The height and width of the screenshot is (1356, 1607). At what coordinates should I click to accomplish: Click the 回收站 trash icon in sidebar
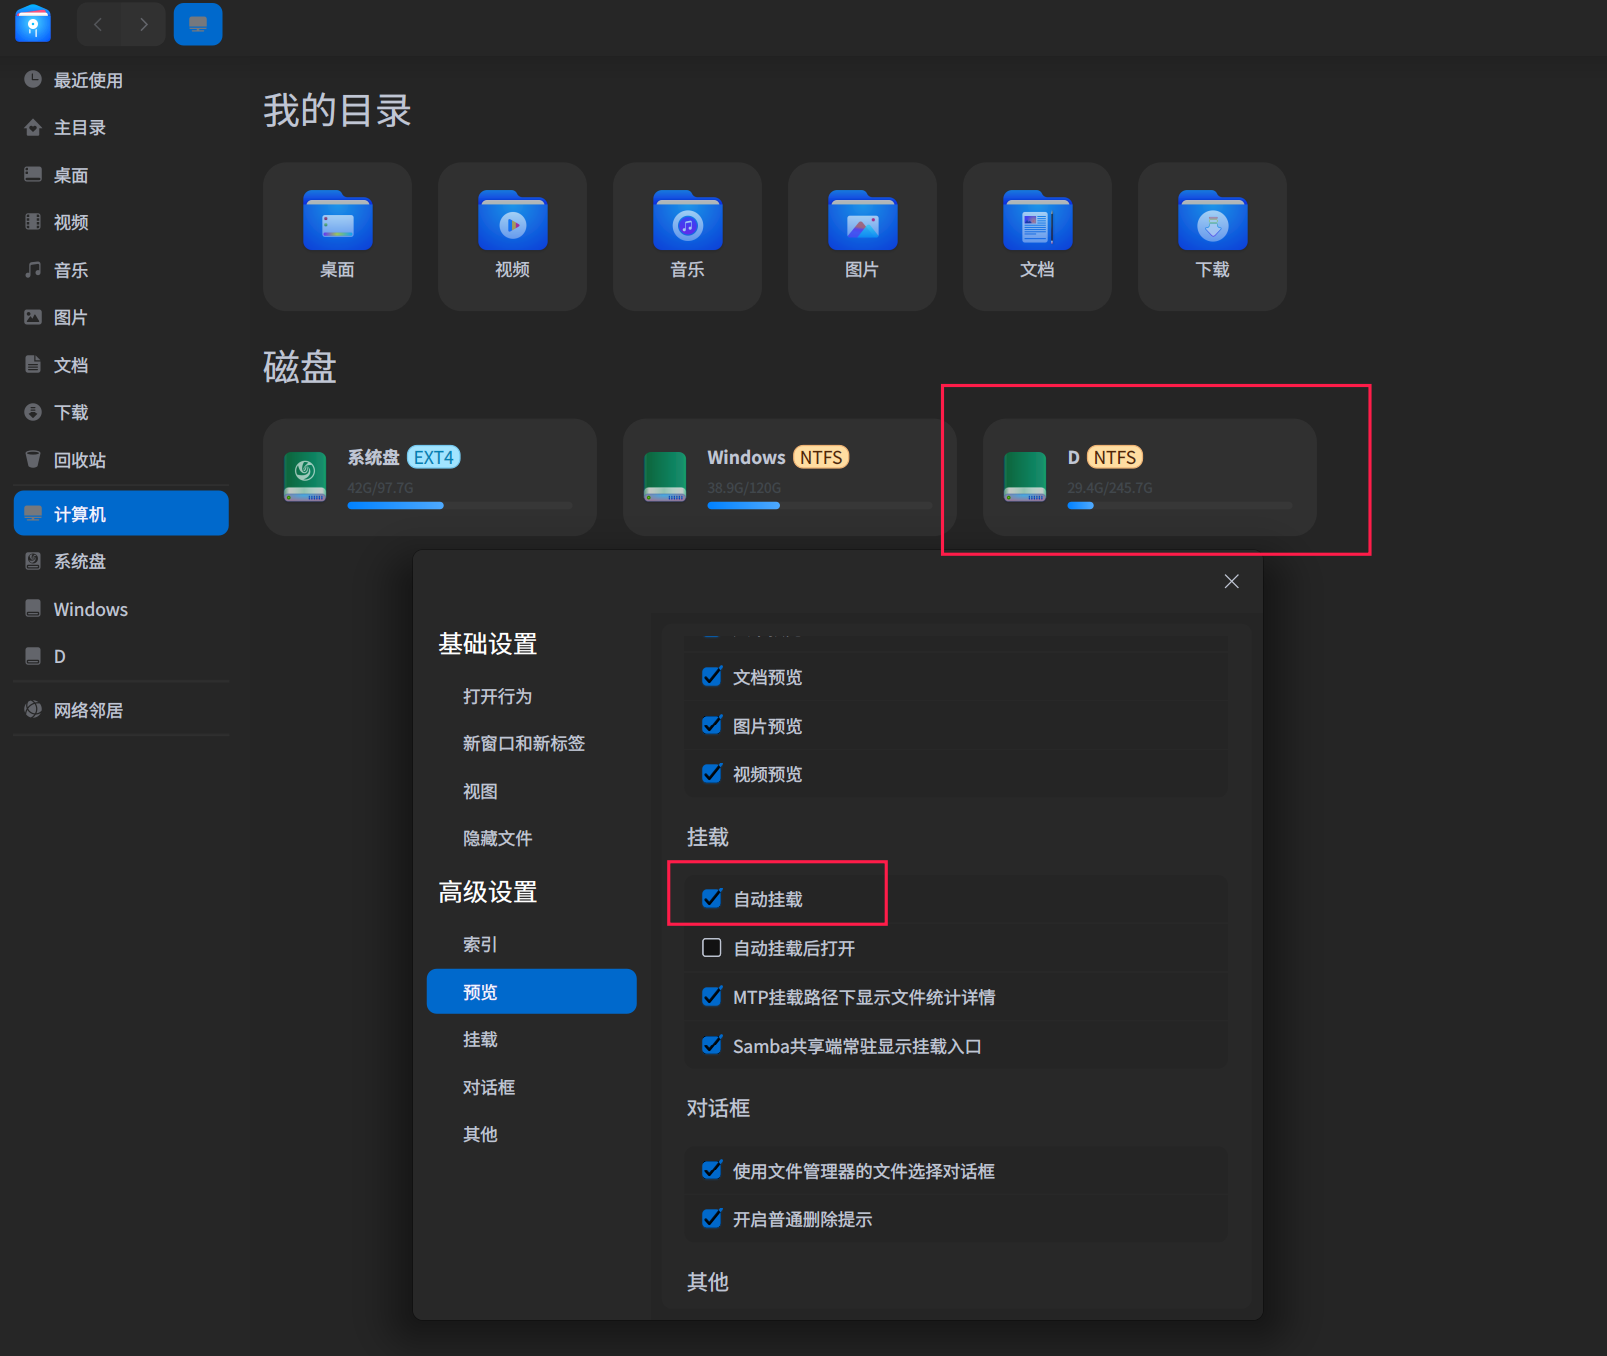pyautogui.click(x=33, y=459)
